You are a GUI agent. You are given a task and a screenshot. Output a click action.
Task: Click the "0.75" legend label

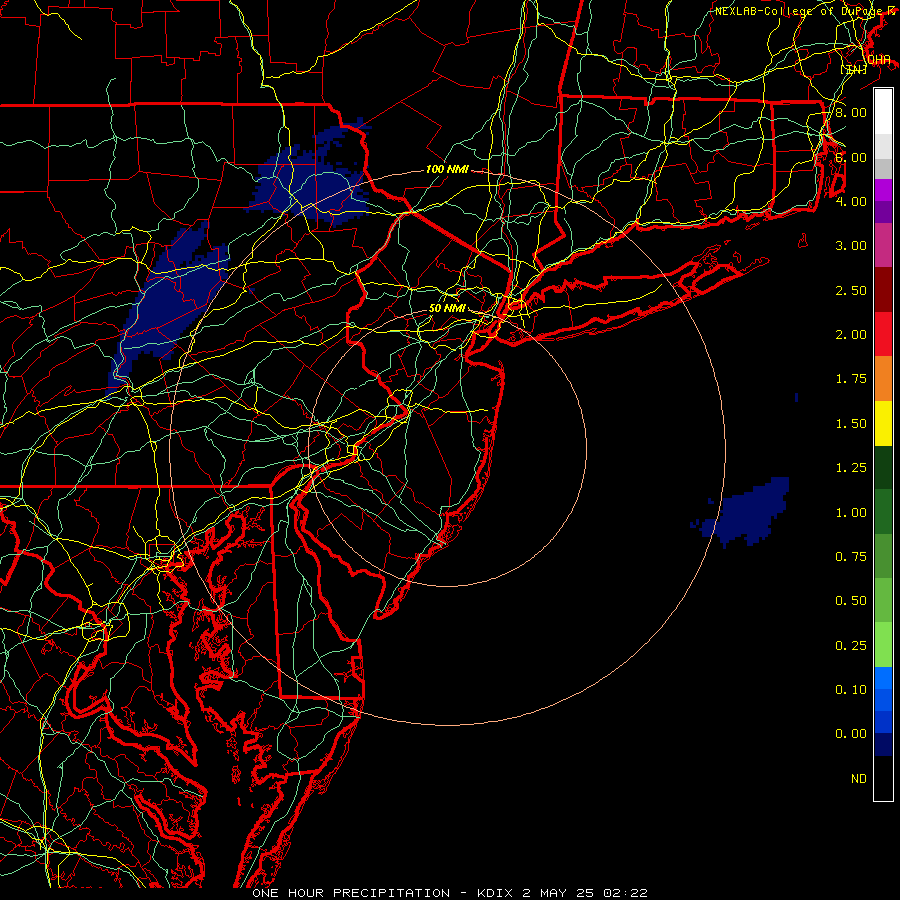coord(851,557)
